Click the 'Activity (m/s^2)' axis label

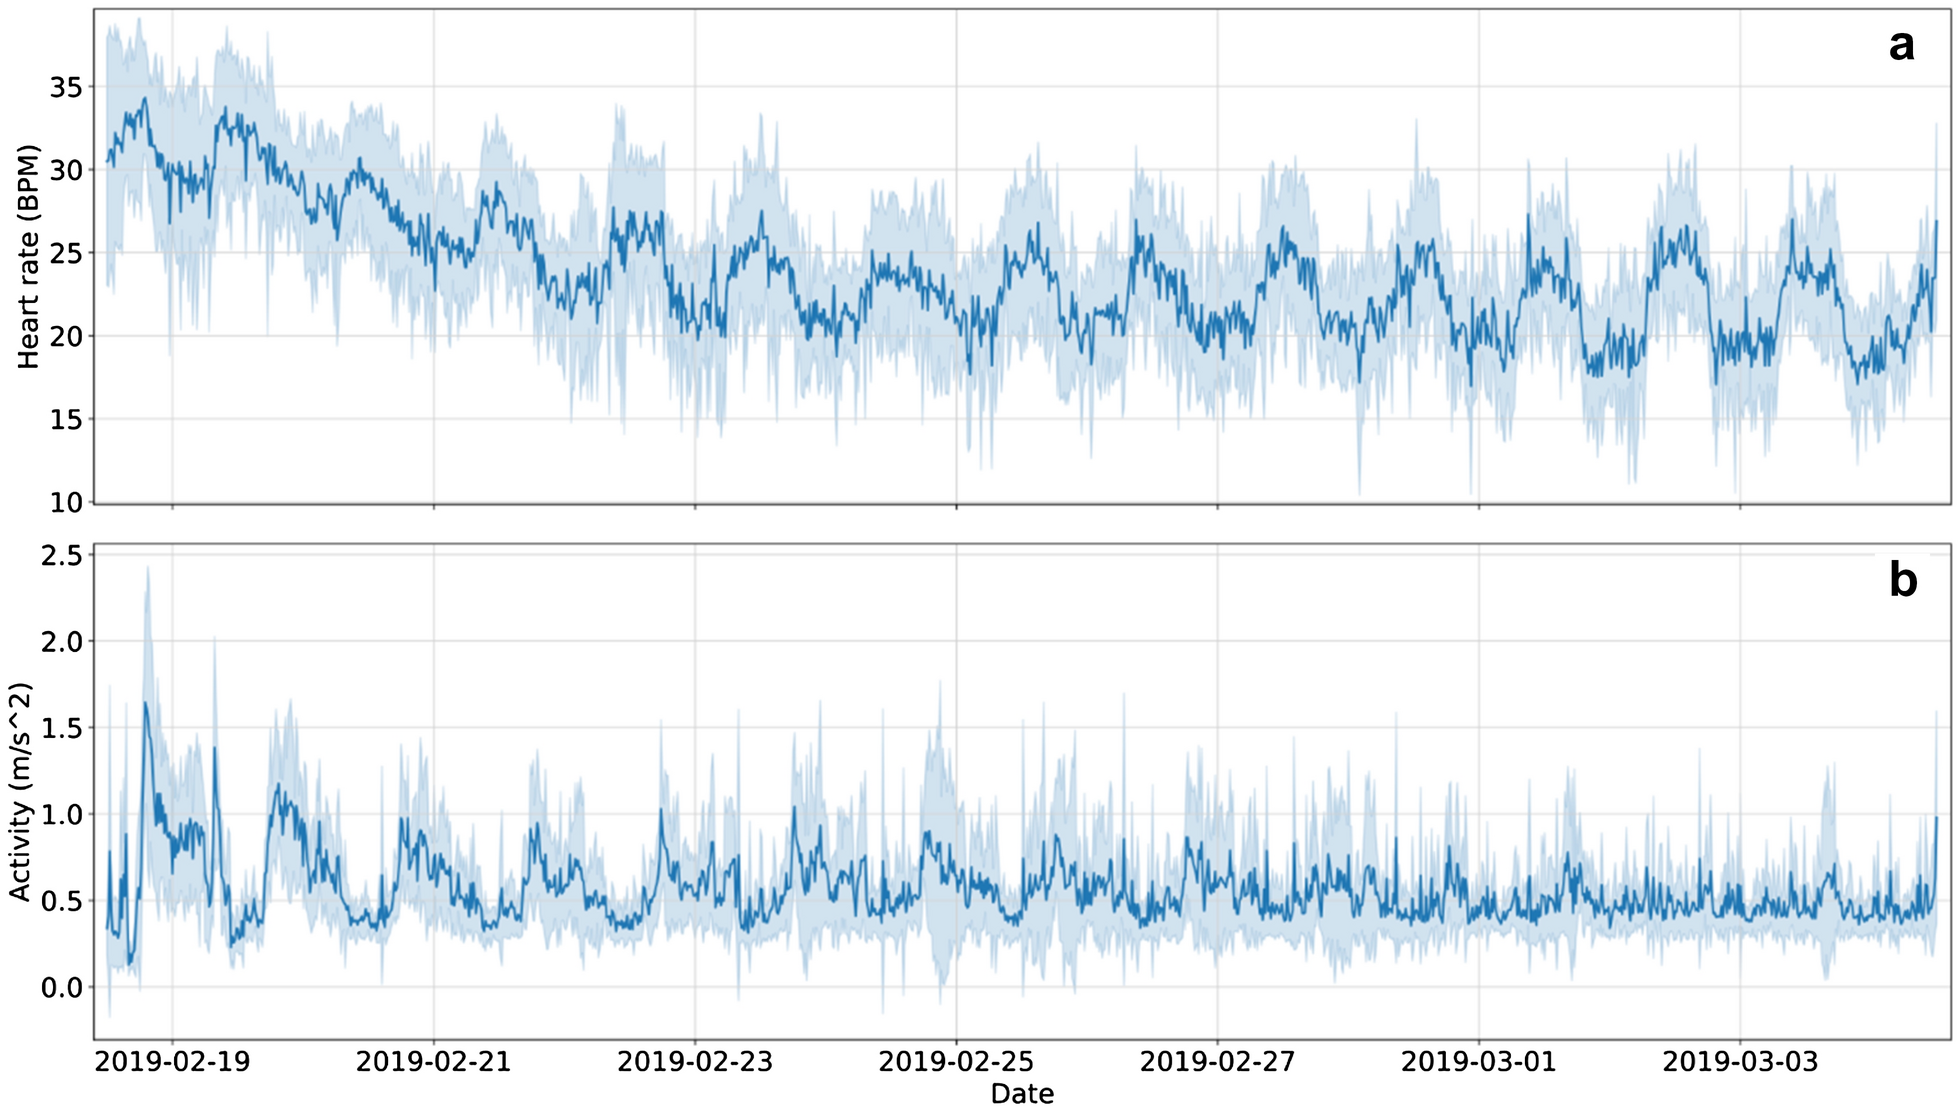point(20,792)
